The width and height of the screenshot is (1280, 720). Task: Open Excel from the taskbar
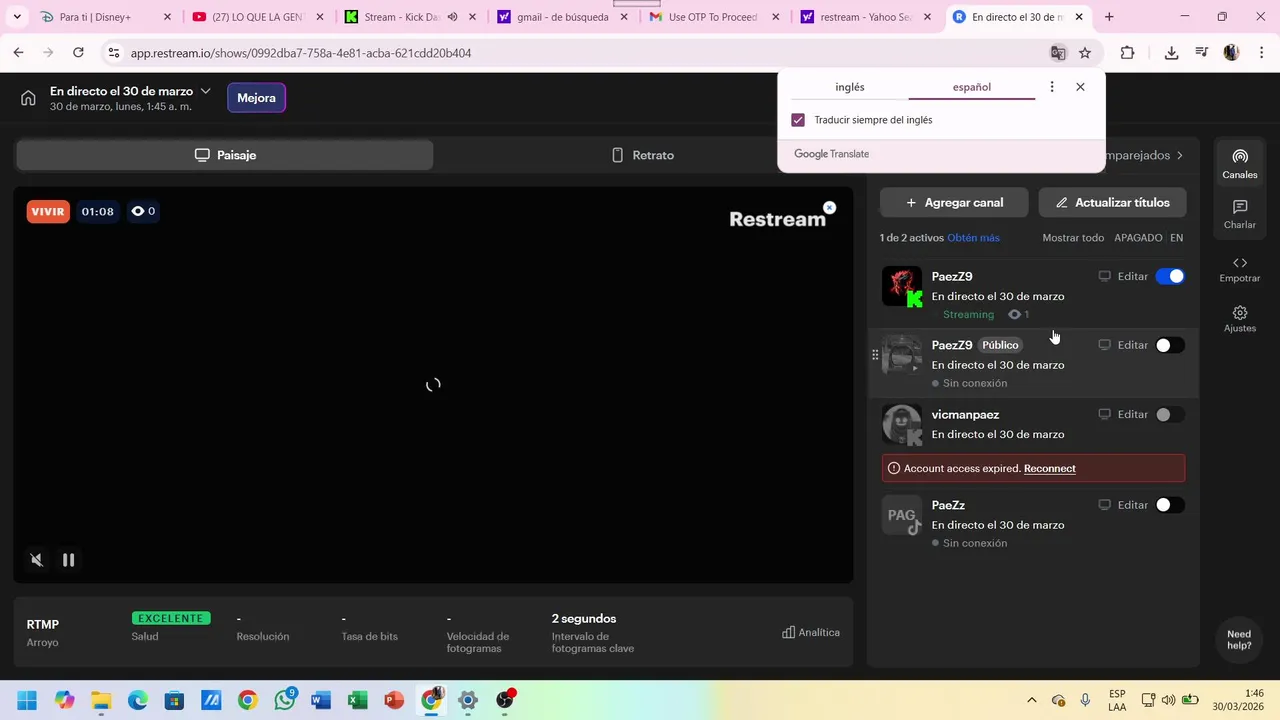pyautogui.click(x=357, y=700)
